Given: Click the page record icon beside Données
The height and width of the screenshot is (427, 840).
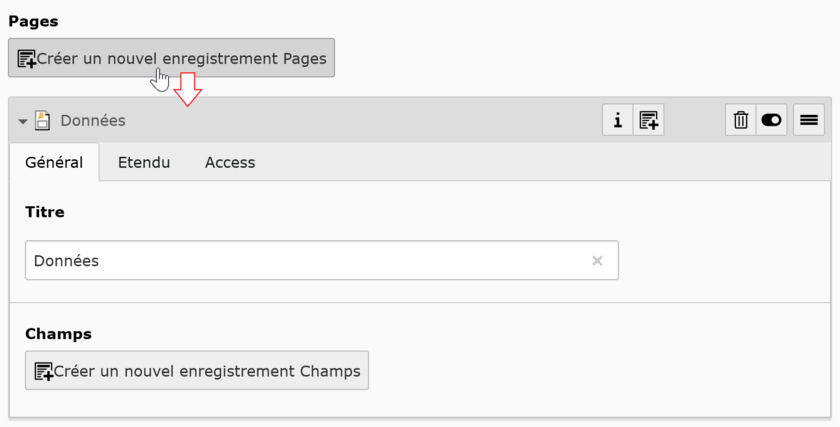Looking at the screenshot, I should point(43,121).
